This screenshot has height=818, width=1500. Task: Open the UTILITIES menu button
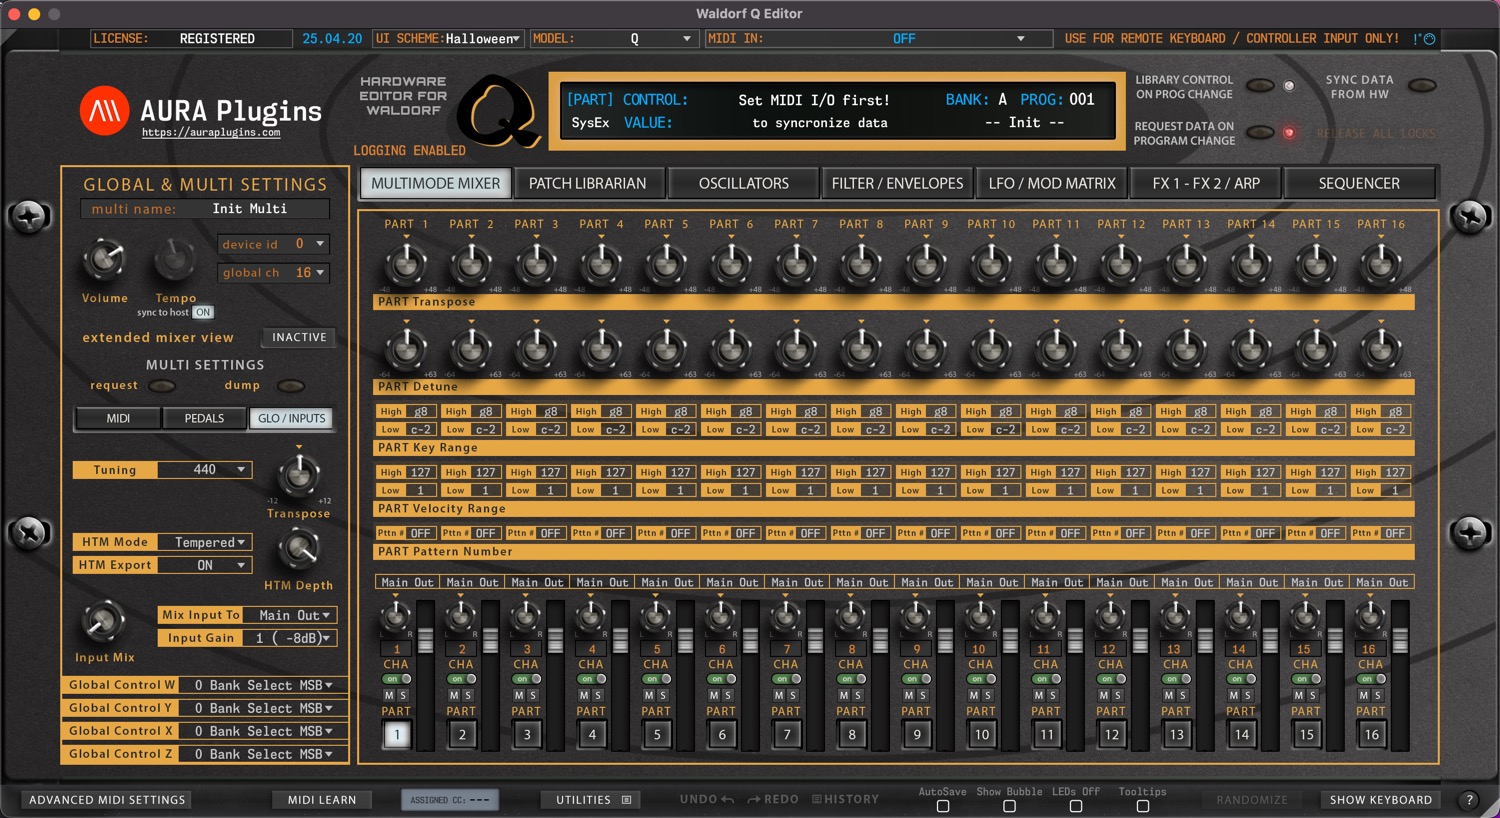tap(593, 800)
